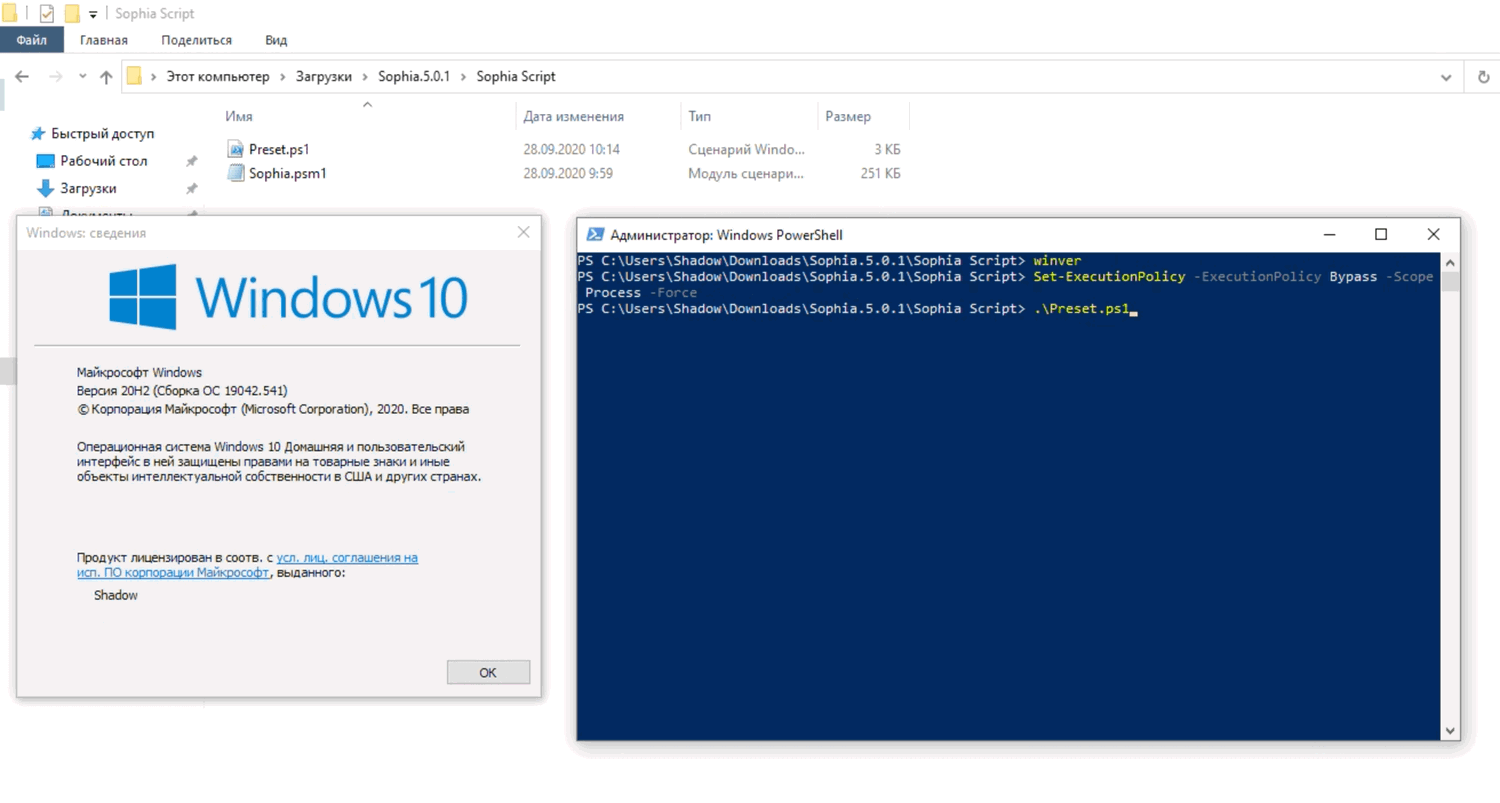Viewport: 1500px width, 803px height.
Task: Open the address bar dropdown arrow
Action: pyautogui.click(x=1447, y=76)
